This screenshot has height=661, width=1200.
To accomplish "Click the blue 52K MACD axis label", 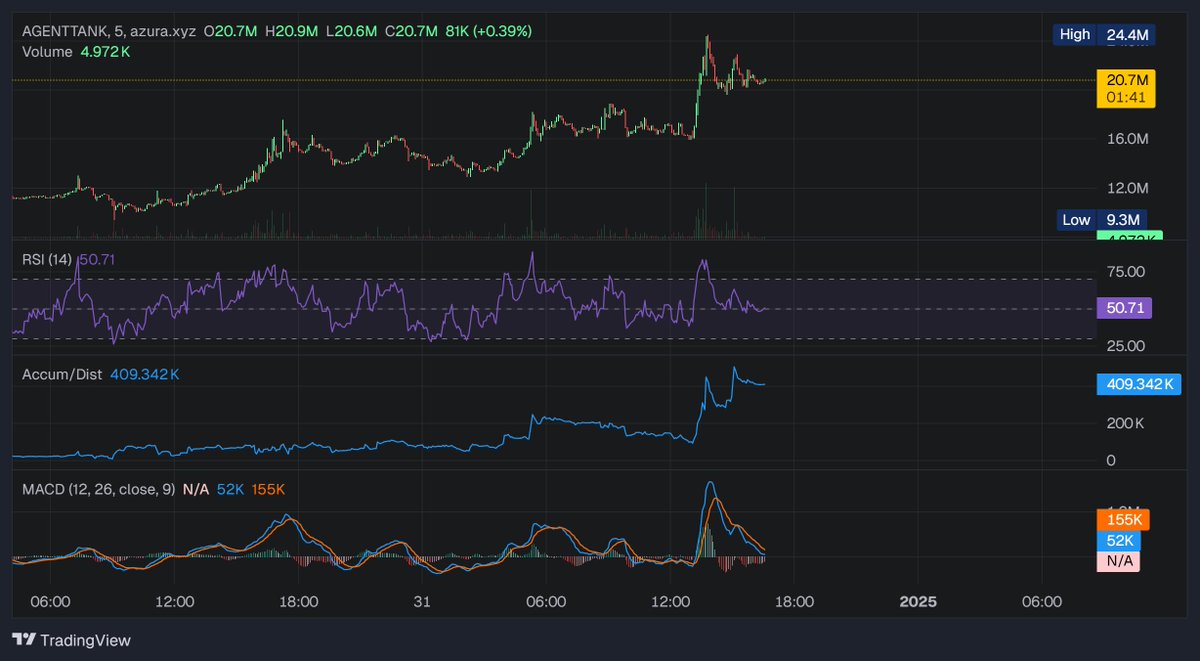I will tap(1119, 541).
